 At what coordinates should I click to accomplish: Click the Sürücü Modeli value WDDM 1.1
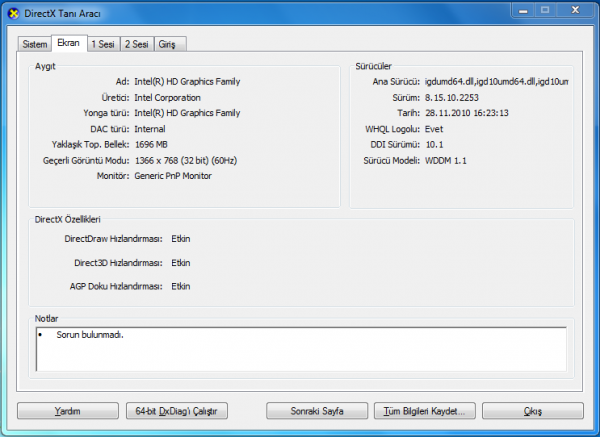pyautogui.click(x=446, y=160)
